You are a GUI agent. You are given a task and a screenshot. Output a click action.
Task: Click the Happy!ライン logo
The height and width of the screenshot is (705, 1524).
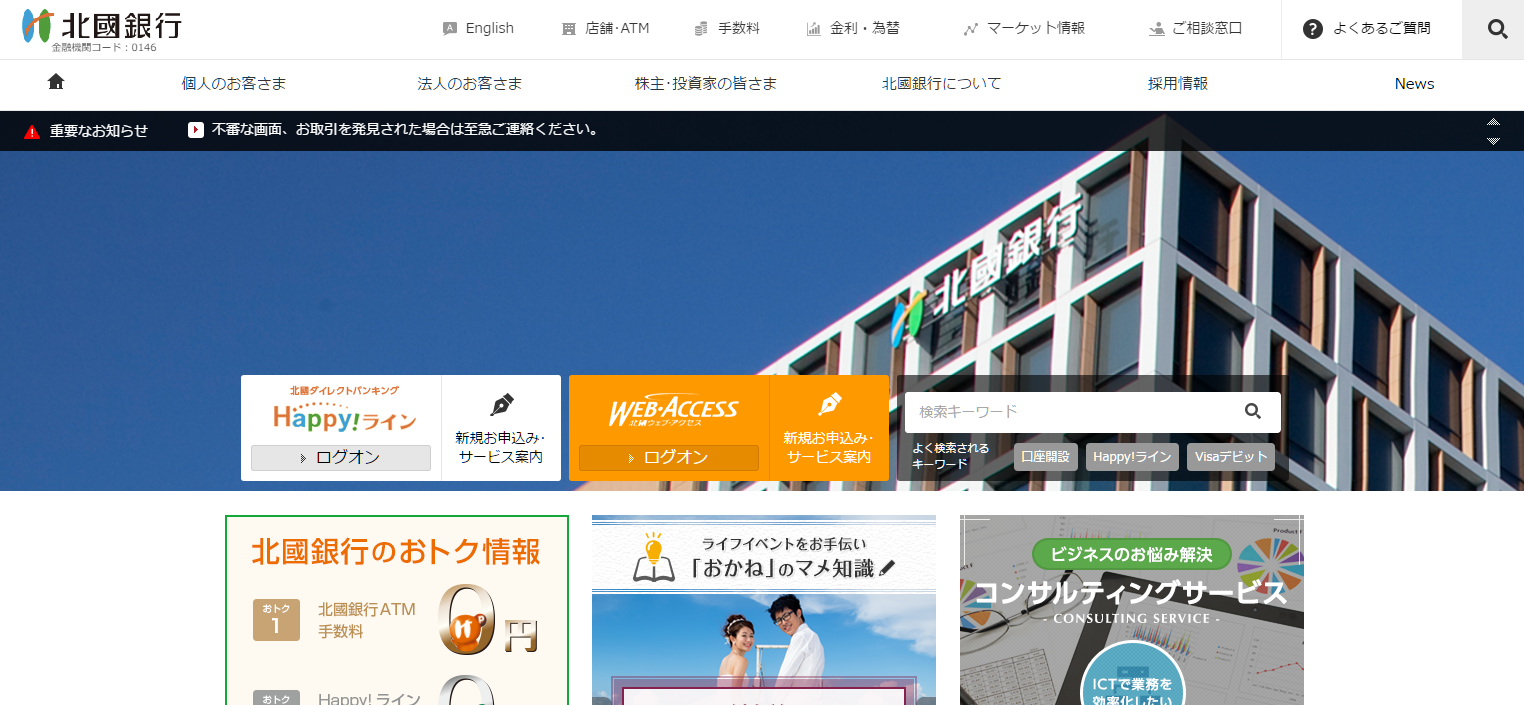tap(344, 415)
